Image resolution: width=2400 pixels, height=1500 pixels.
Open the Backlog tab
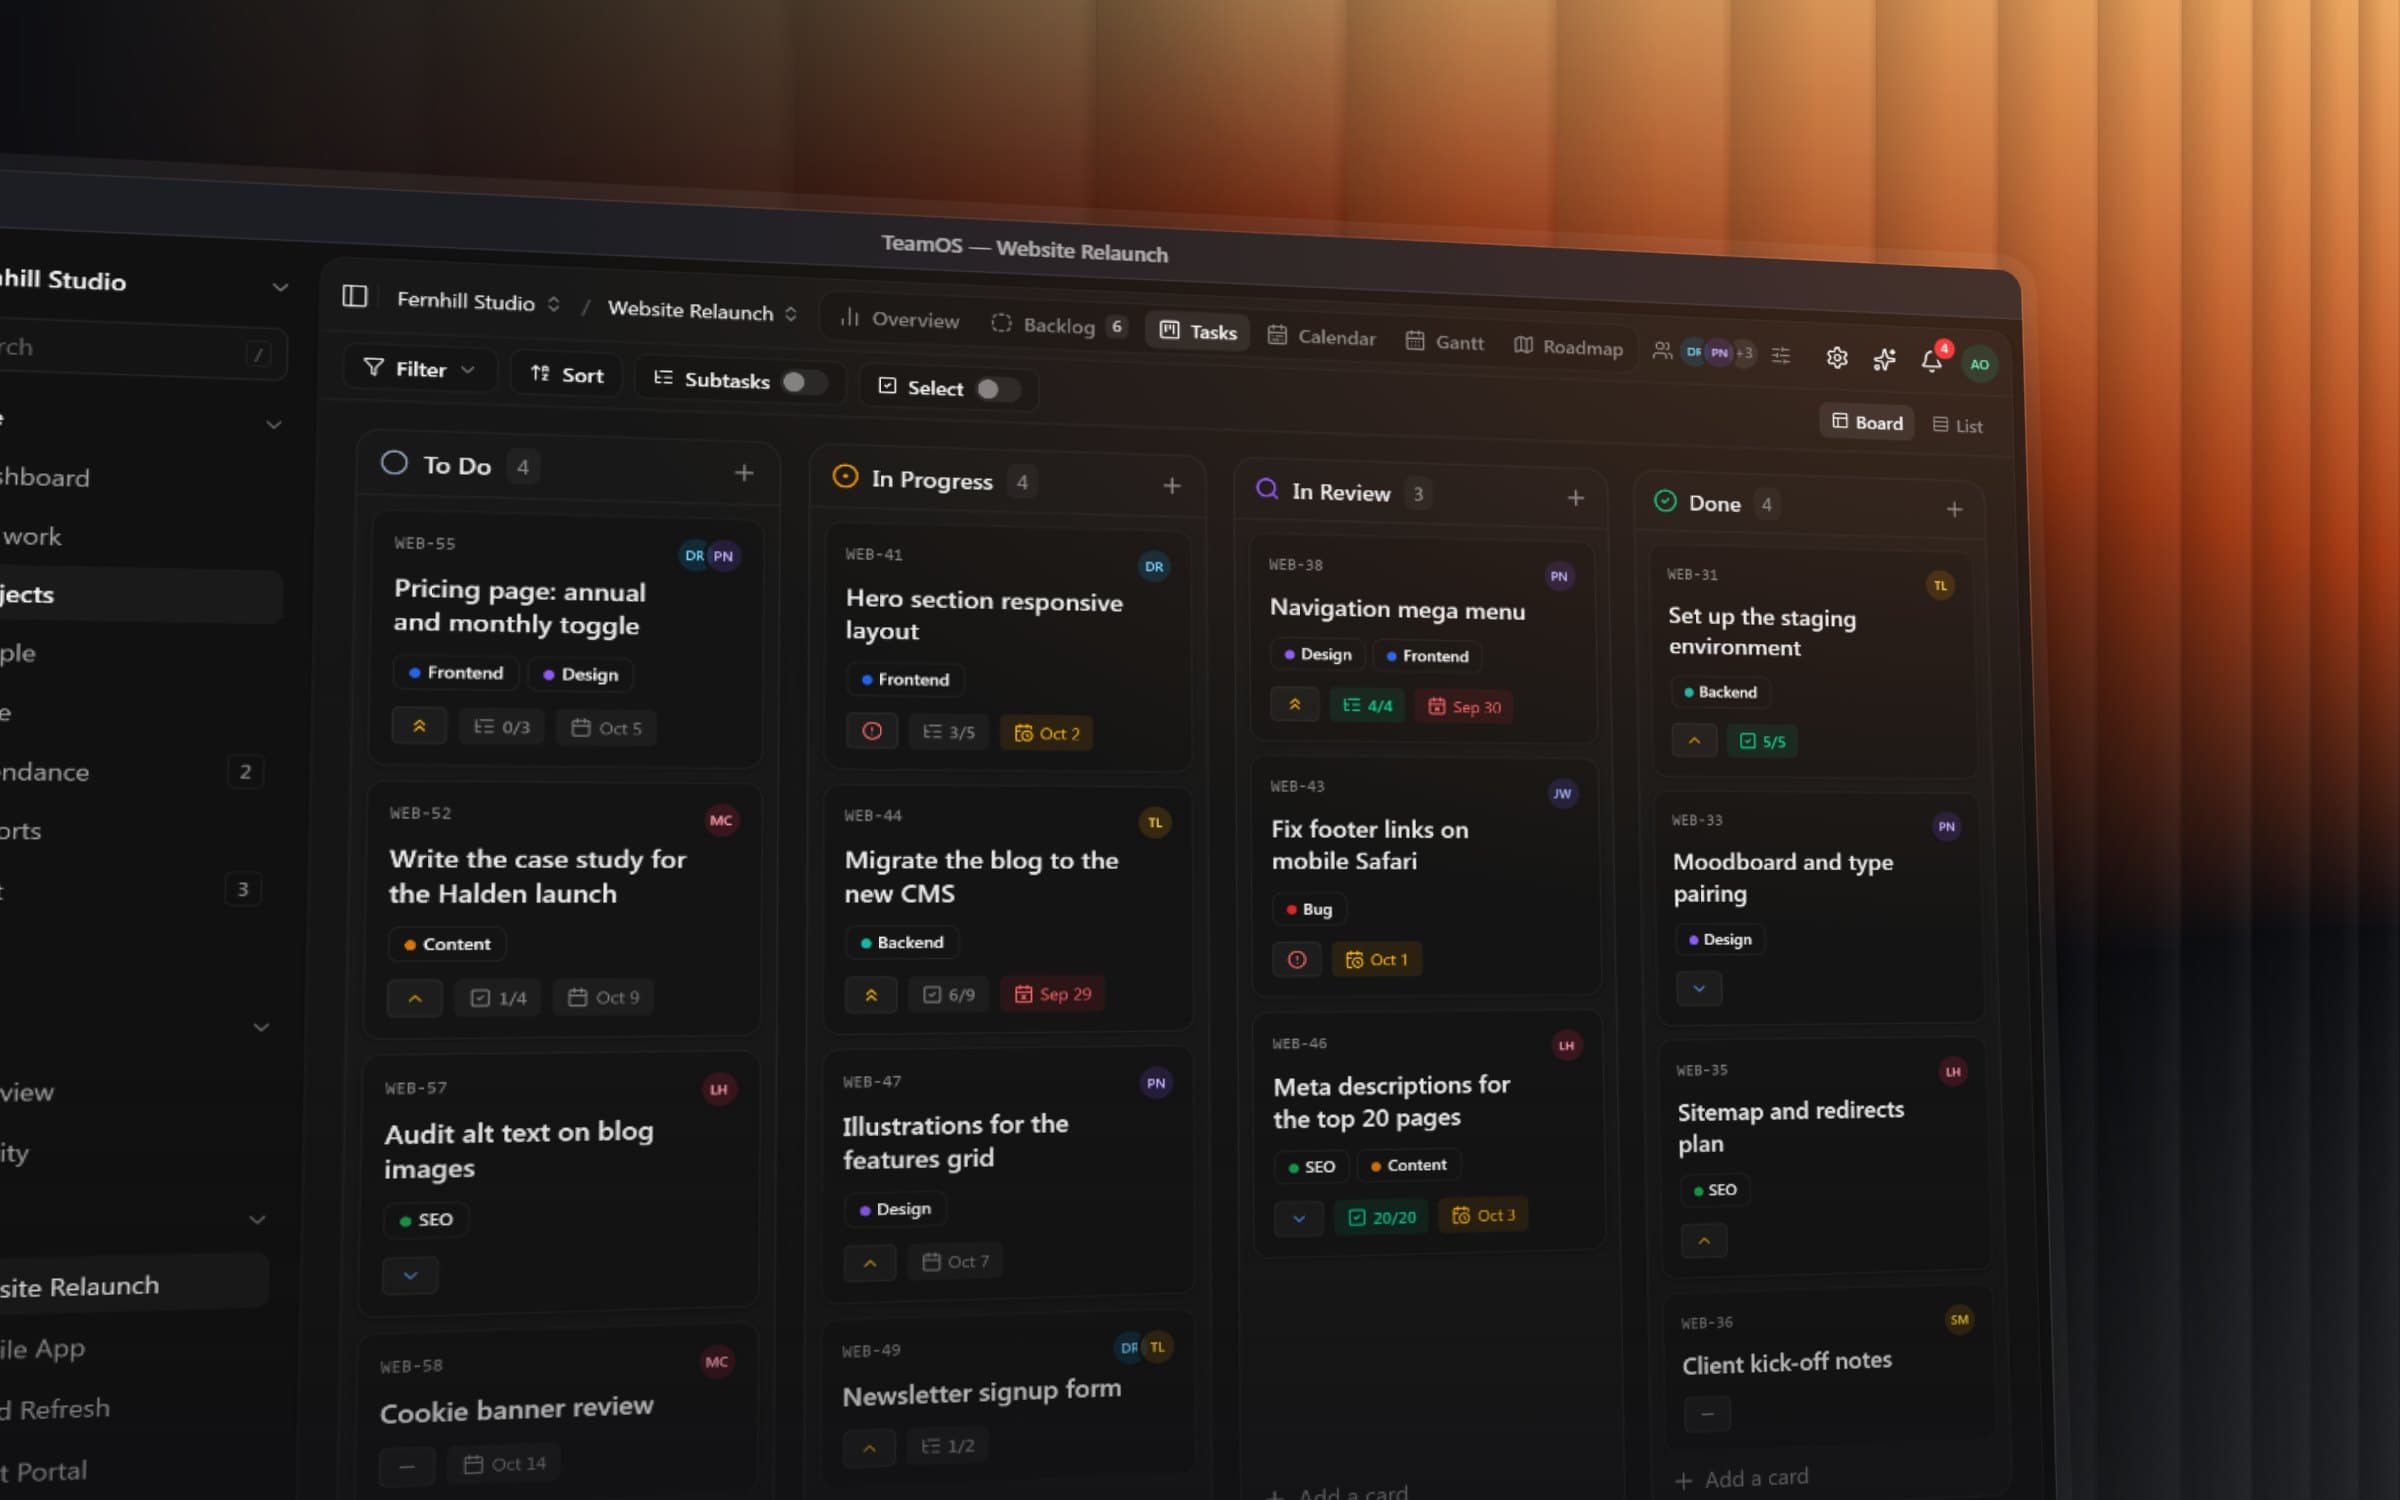click(x=1059, y=326)
